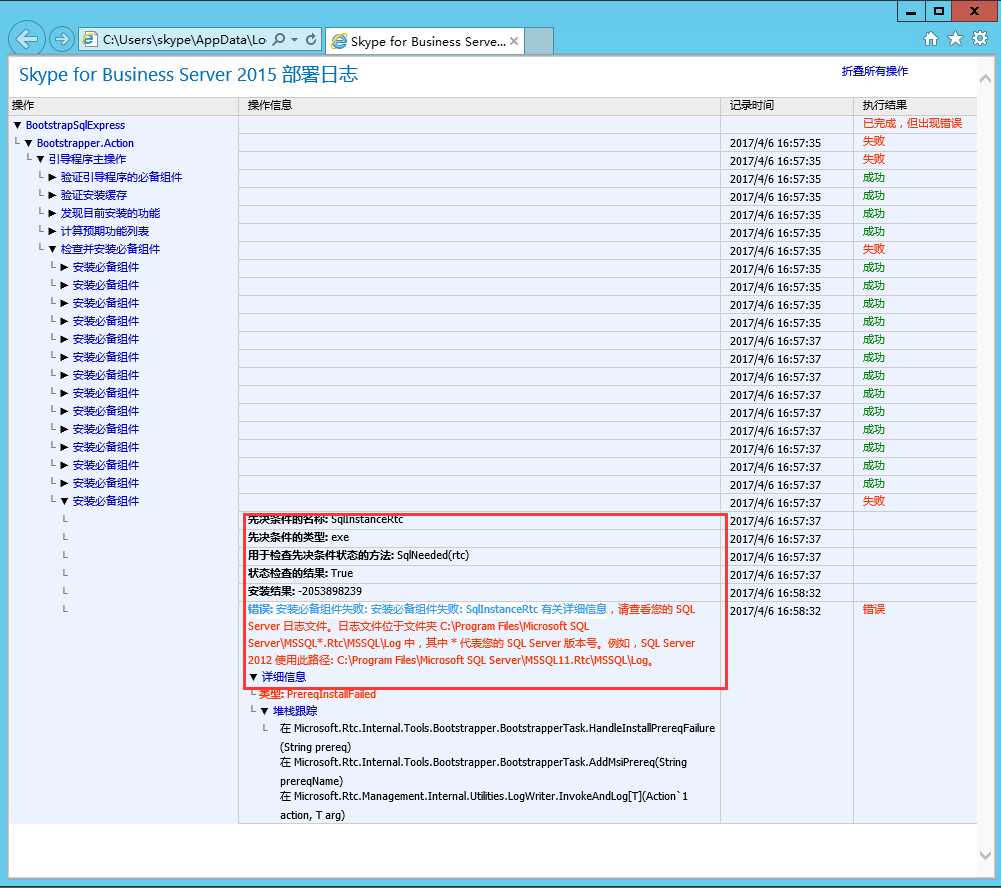Go back with the browser back arrow
This screenshot has height=888, width=1001.
coord(27,39)
